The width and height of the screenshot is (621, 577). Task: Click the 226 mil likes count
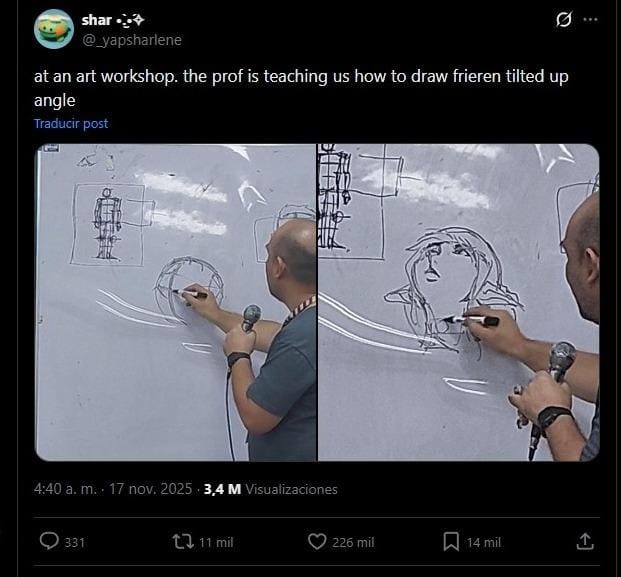coord(354,542)
